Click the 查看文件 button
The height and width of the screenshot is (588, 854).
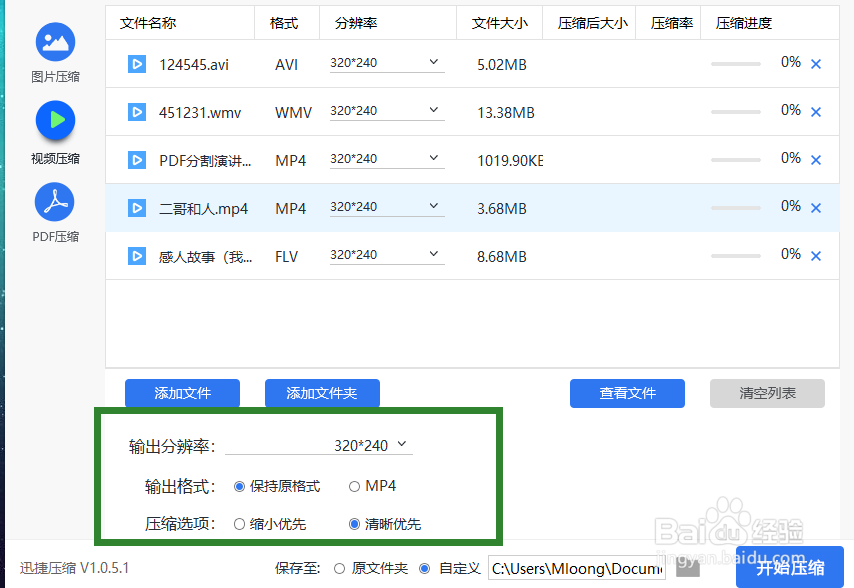(627, 393)
